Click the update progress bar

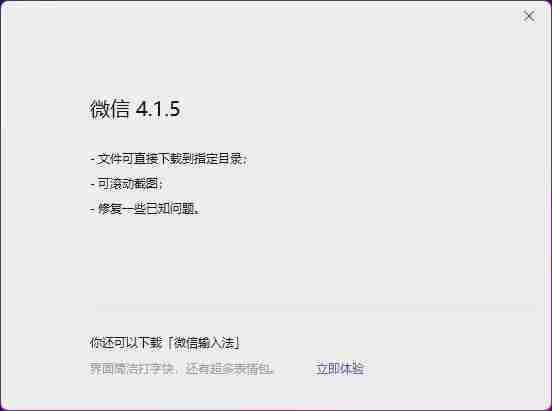(316, 308)
